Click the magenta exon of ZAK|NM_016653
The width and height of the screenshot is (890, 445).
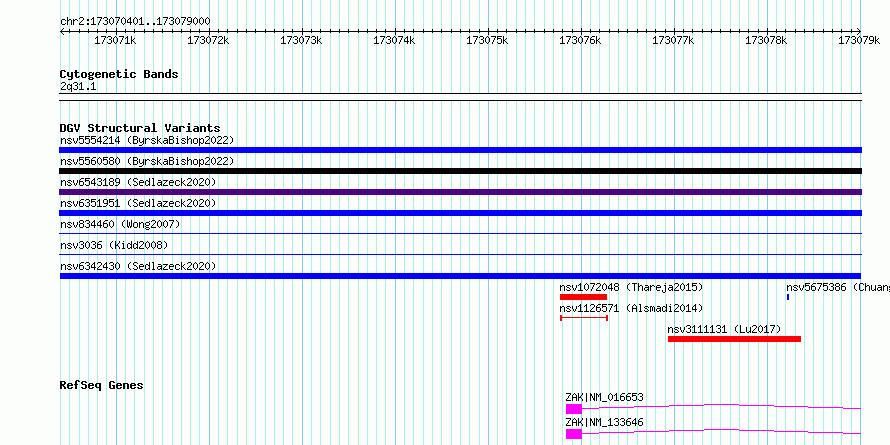pyautogui.click(x=574, y=409)
